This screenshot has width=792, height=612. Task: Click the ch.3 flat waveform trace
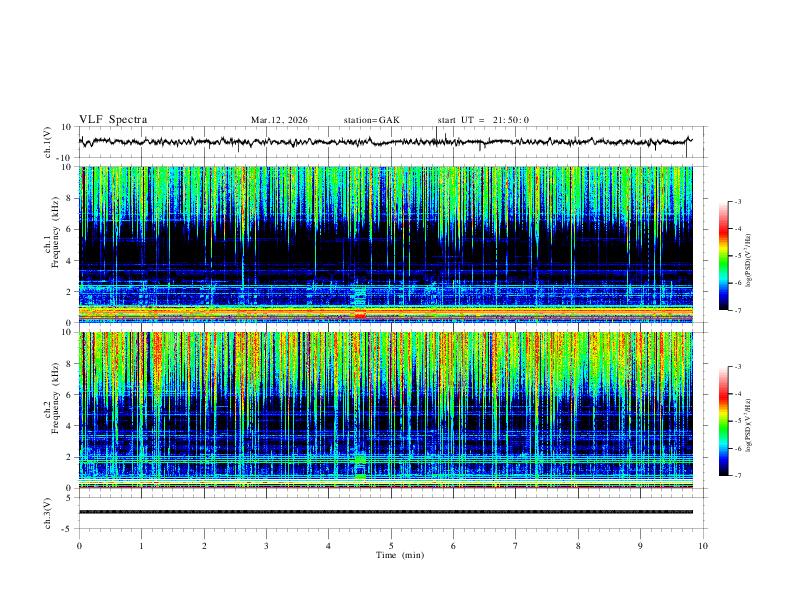[x=386, y=512]
